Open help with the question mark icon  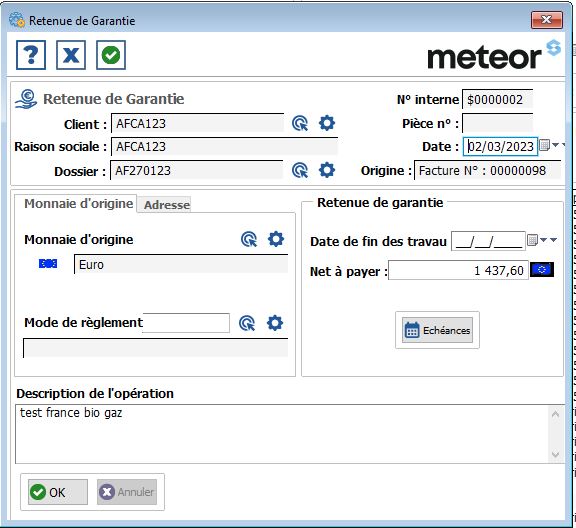tap(31, 55)
